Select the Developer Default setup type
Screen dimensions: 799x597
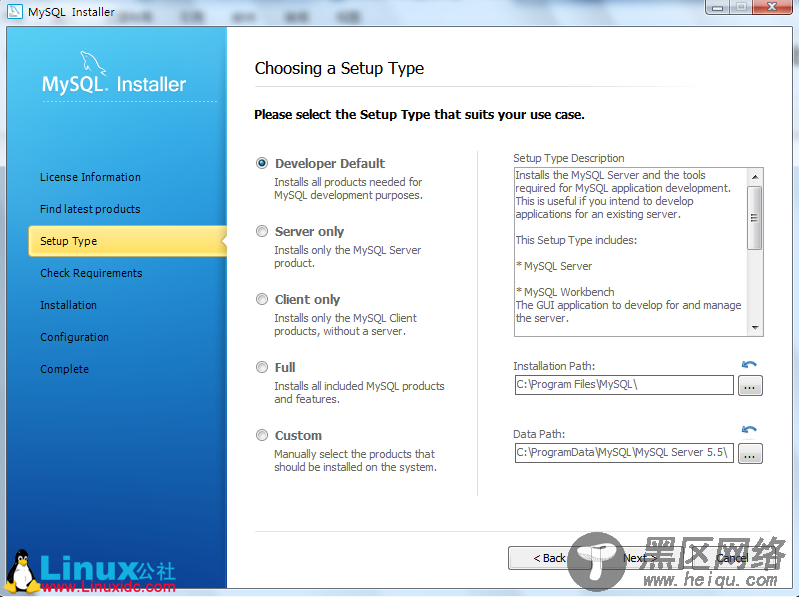tap(262, 164)
